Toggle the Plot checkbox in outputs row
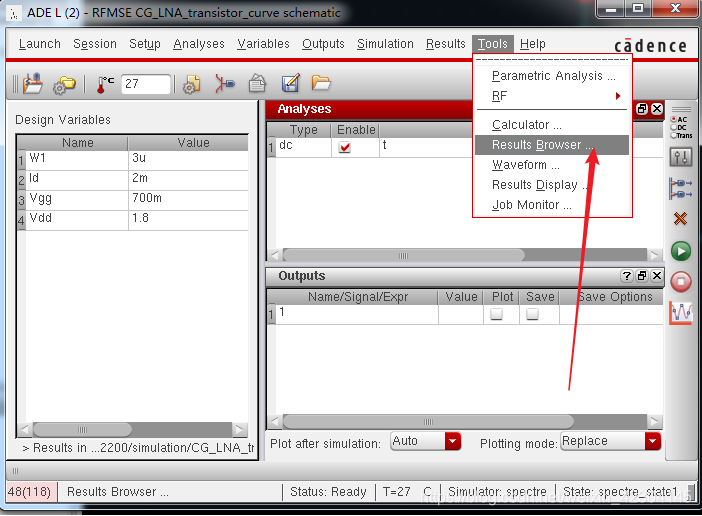 point(496,314)
